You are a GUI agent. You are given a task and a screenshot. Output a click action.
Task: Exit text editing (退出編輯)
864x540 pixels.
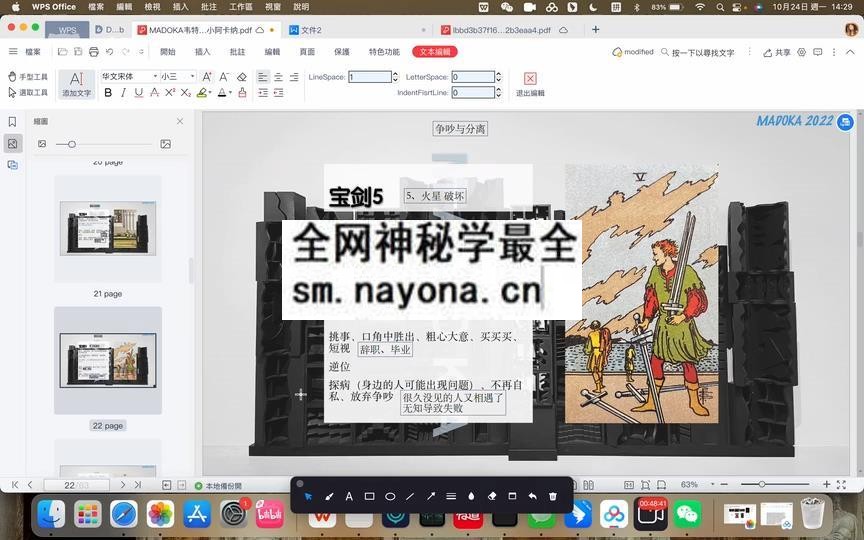click(x=530, y=84)
